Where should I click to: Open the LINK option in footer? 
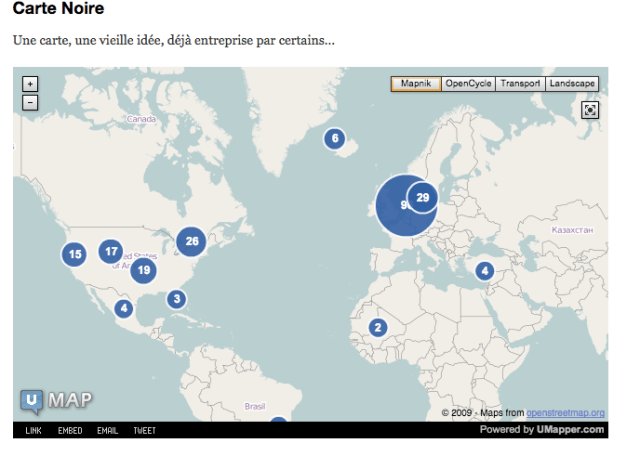click(33, 430)
